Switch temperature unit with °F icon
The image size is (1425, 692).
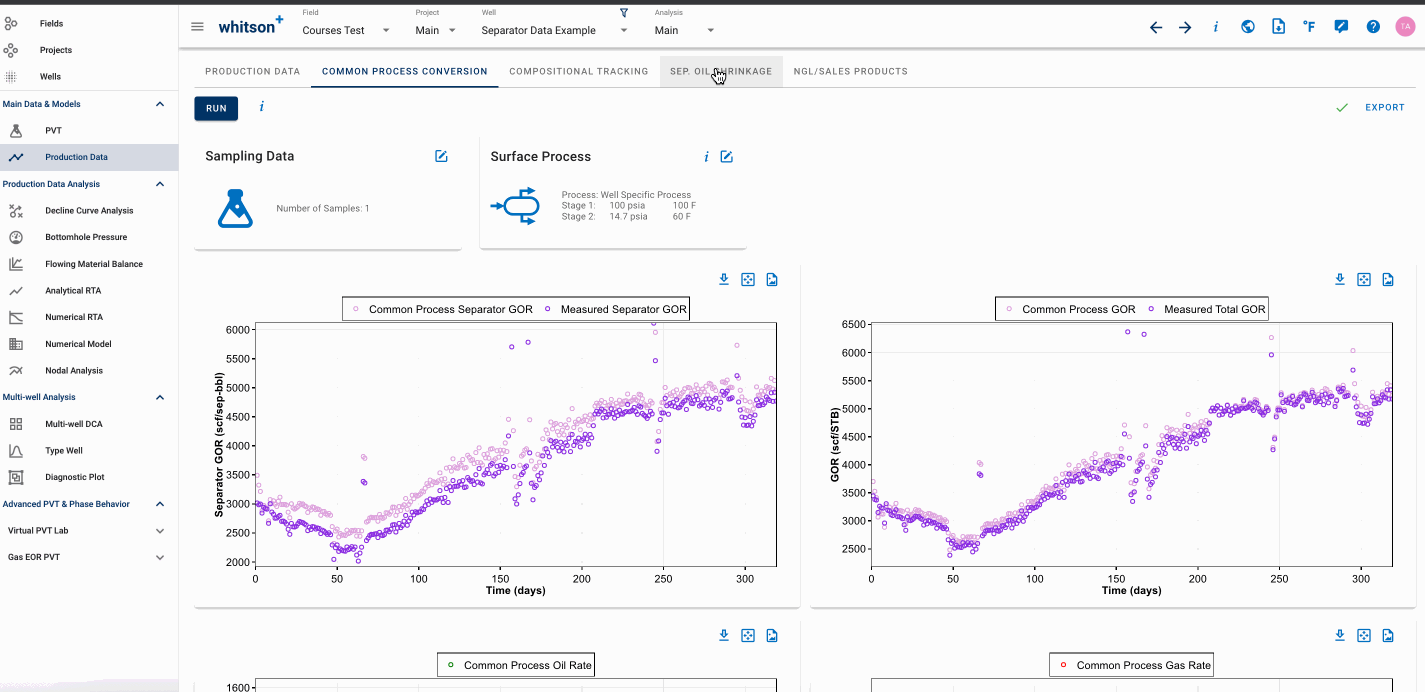pyautogui.click(x=1309, y=27)
